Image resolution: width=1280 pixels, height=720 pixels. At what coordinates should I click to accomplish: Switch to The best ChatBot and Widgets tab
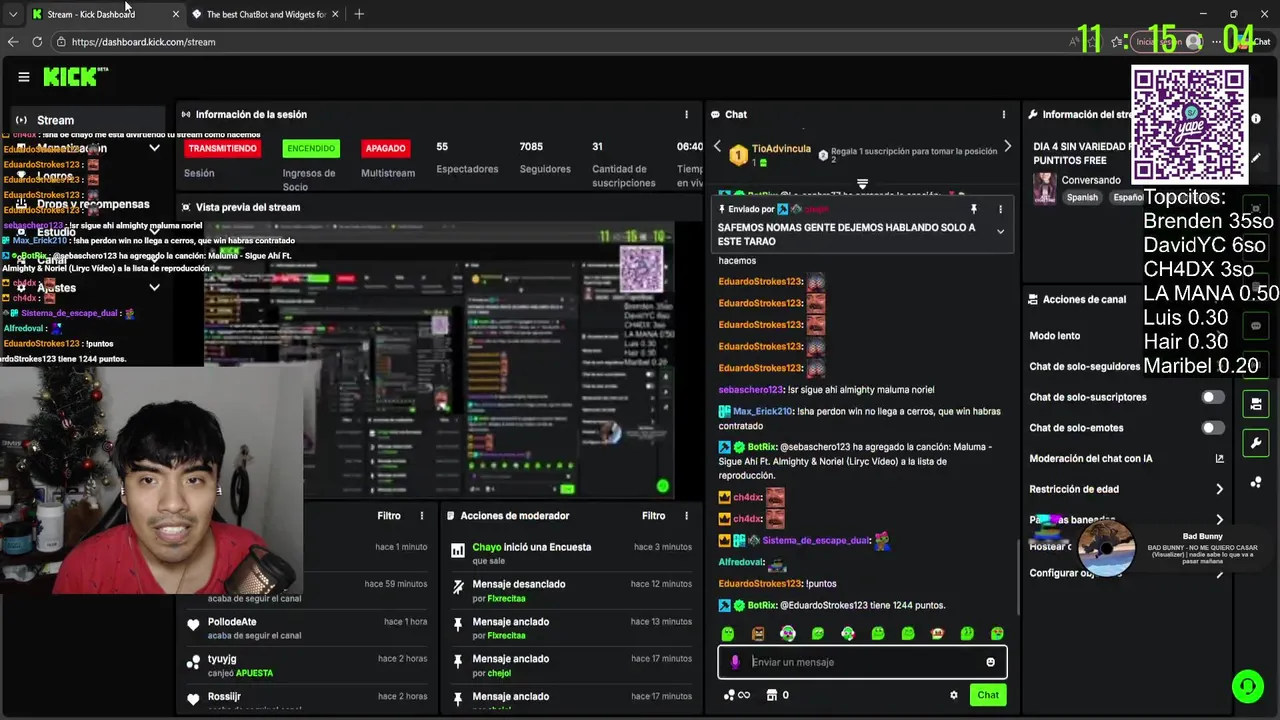pos(266,14)
